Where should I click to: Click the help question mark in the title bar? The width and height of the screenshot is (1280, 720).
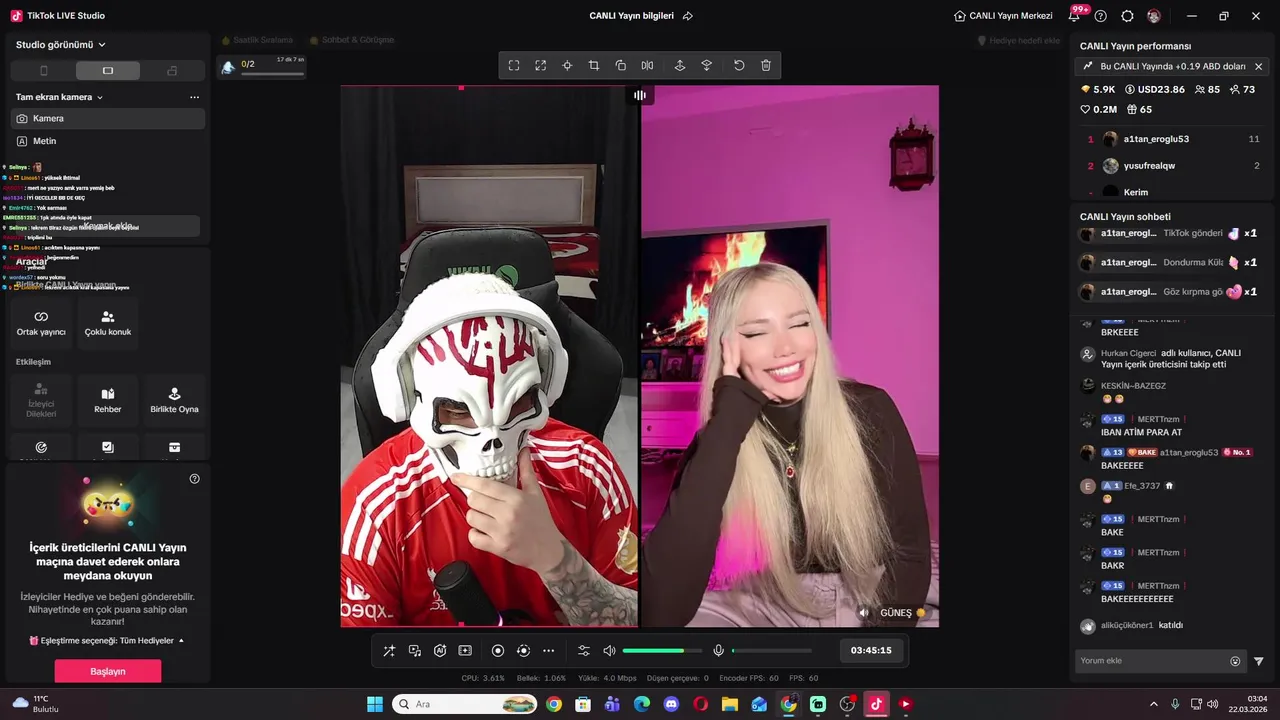pos(1101,16)
